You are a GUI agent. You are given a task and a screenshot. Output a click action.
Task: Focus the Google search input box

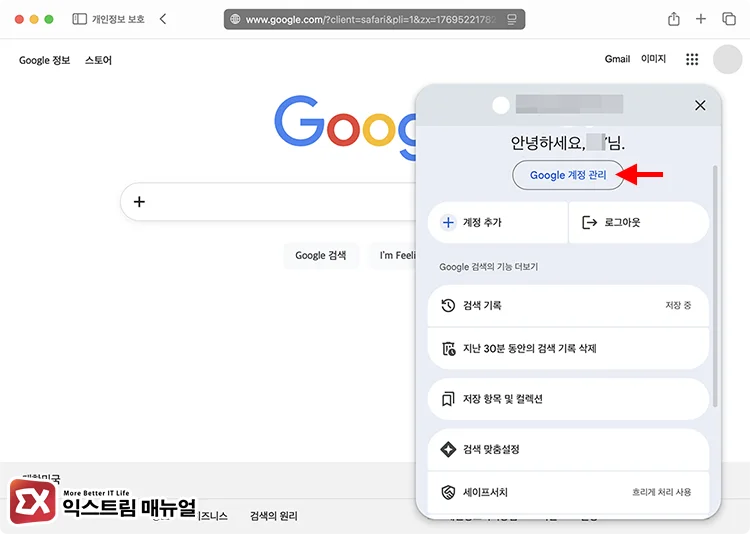click(x=268, y=202)
